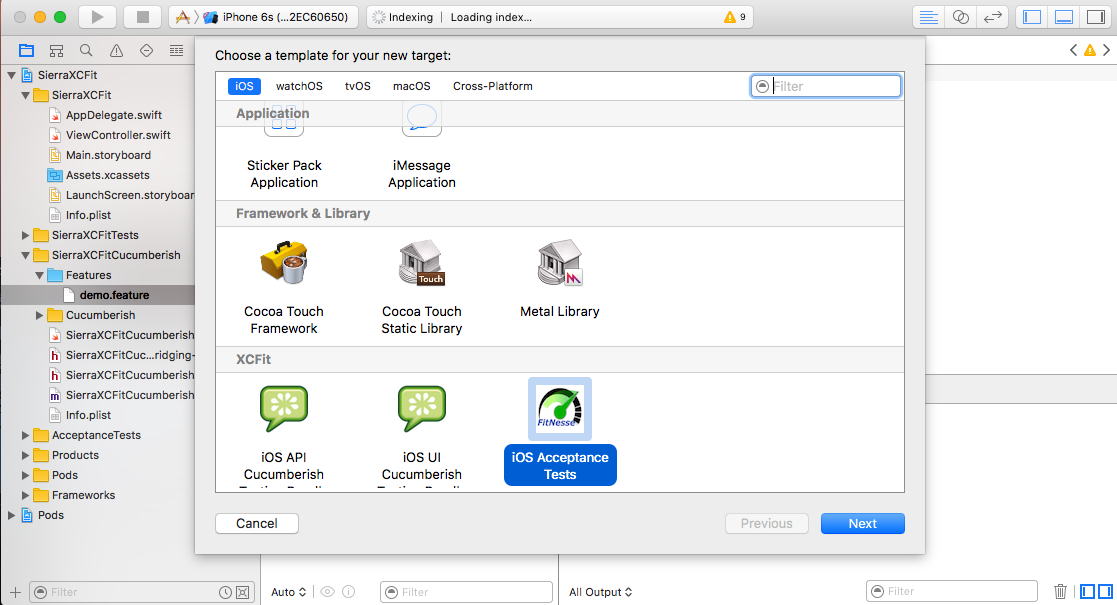The width and height of the screenshot is (1117, 605).
Task: Expand the AcceptanceTests group
Action: coord(26,435)
